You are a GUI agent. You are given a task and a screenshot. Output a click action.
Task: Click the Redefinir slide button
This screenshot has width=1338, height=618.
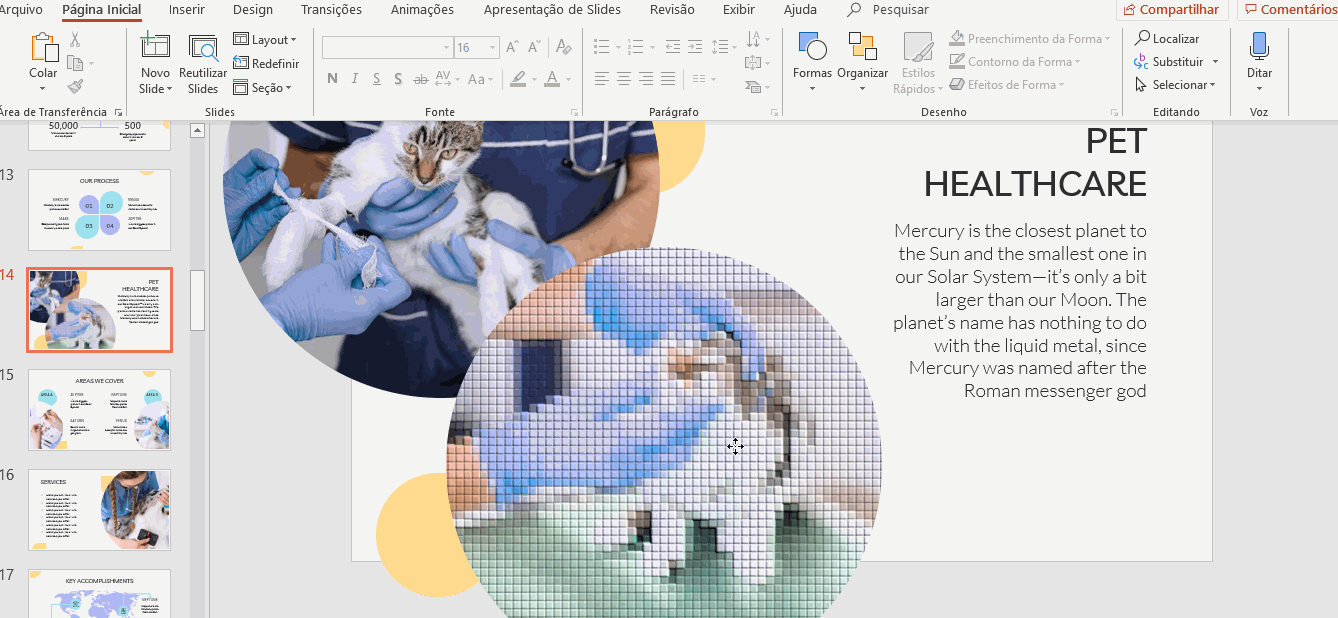pos(266,63)
